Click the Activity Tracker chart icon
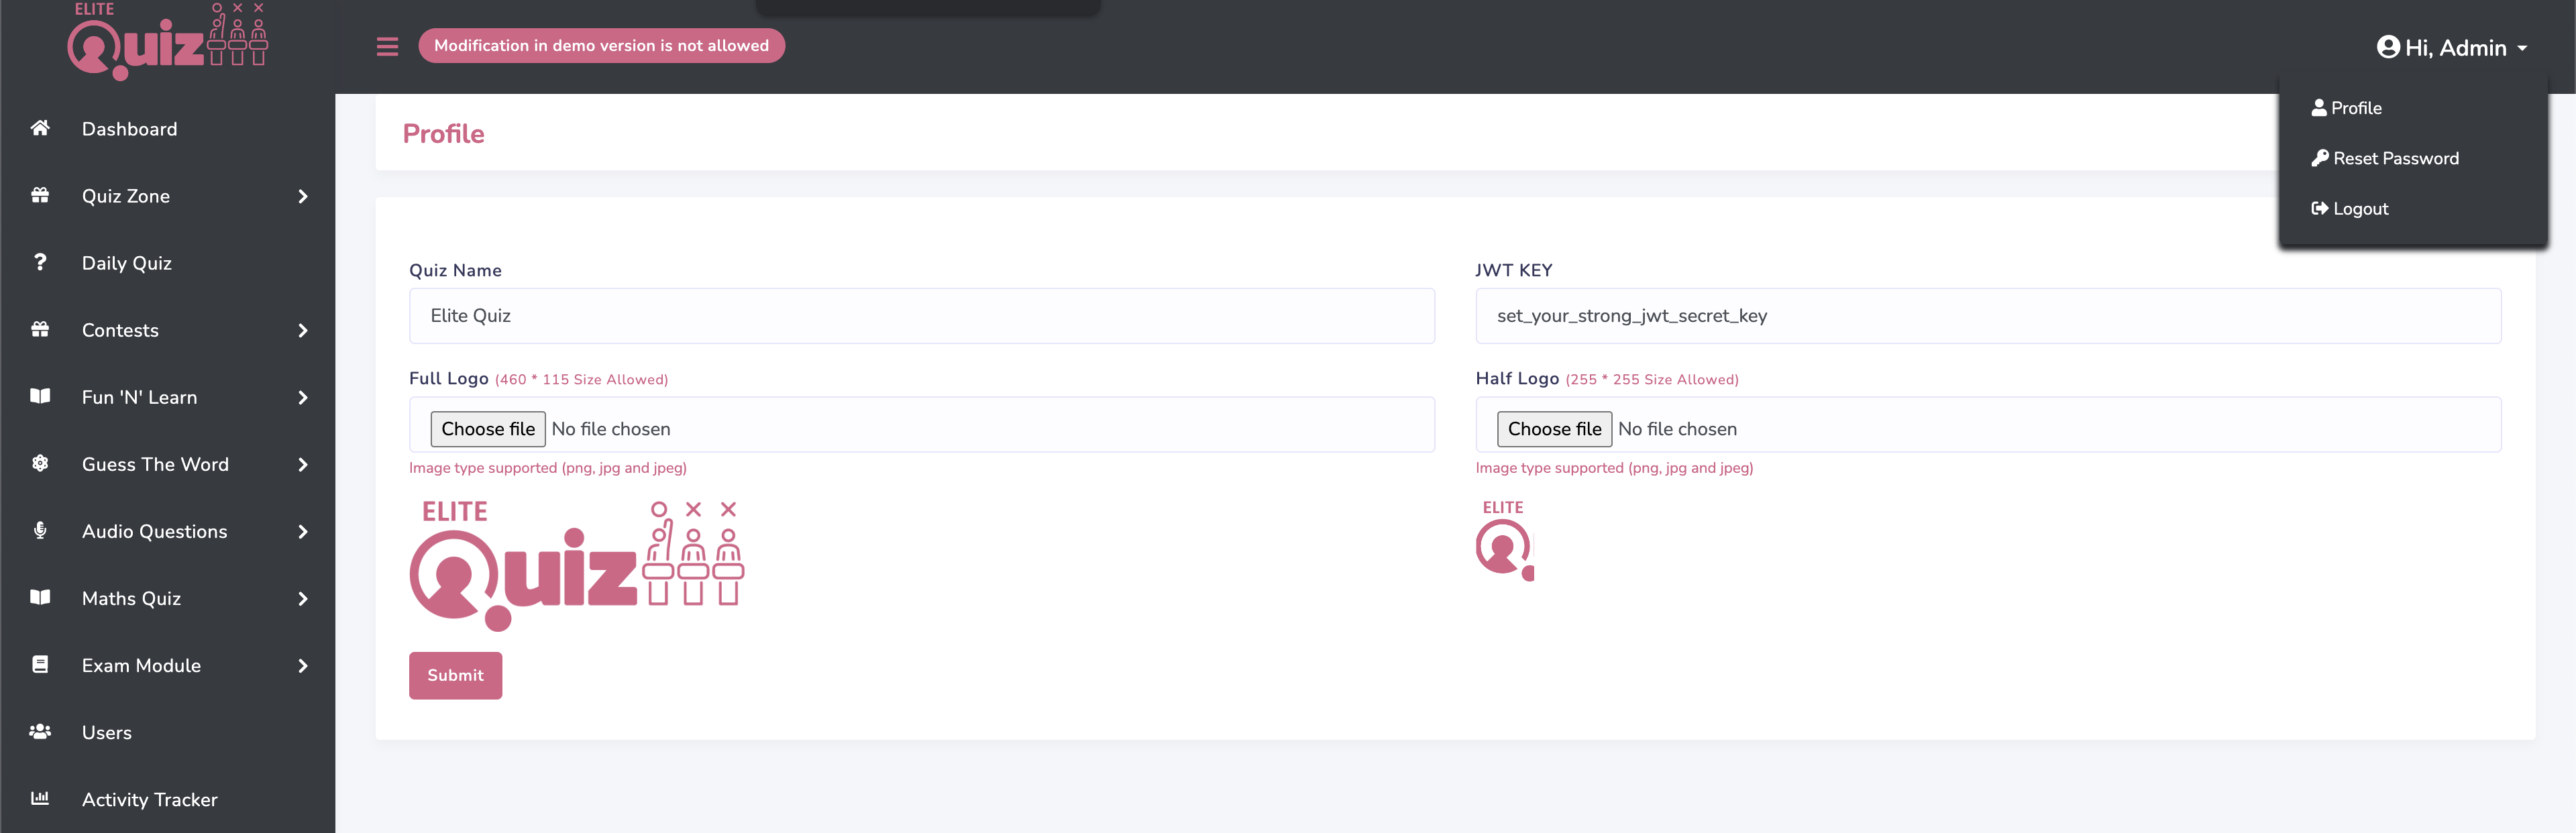The height and width of the screenshot is (833, 2576). (x=40, y=798)
